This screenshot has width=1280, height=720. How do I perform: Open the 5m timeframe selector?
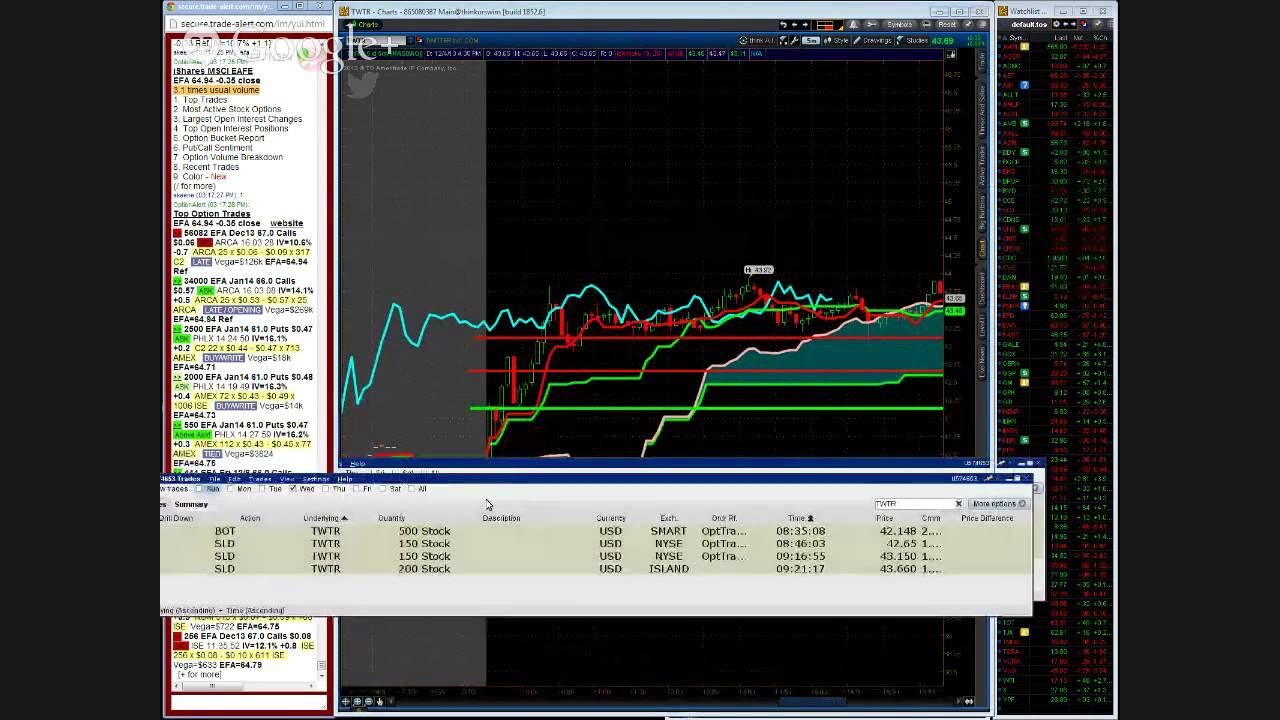coord(811,41)
